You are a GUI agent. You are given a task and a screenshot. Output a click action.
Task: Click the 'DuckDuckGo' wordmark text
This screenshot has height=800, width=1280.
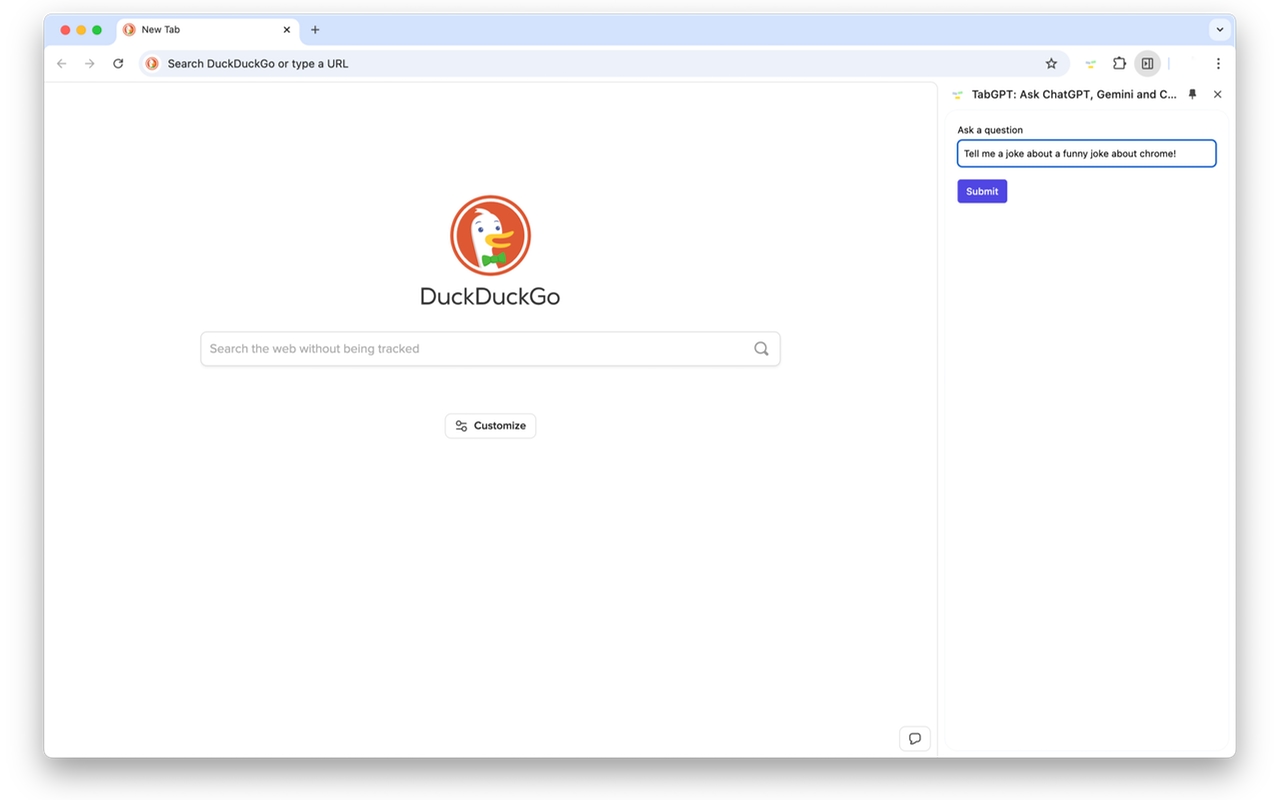click(490, 297)
